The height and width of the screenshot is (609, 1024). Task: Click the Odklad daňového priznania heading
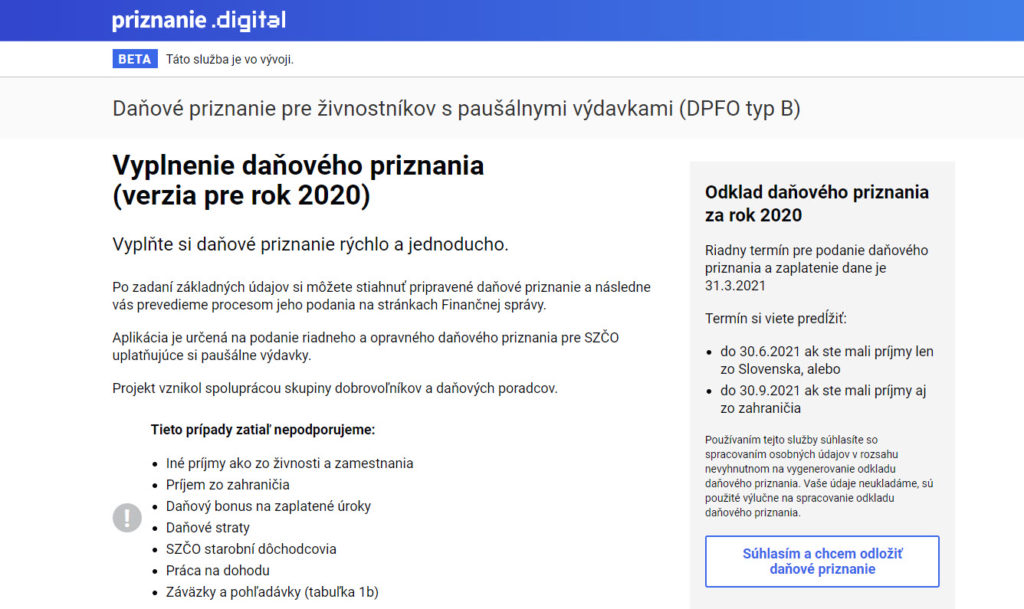tap(816, 203)
